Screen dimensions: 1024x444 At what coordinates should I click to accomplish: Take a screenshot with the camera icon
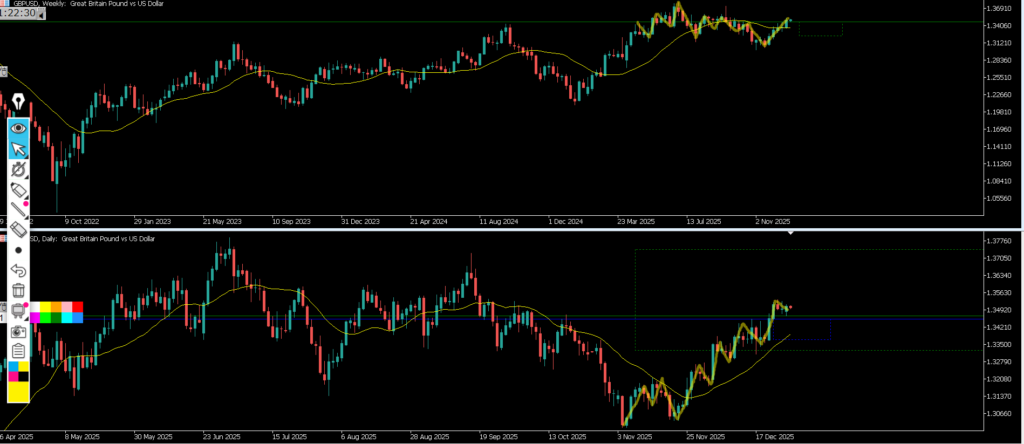click(x=18, y=331)
